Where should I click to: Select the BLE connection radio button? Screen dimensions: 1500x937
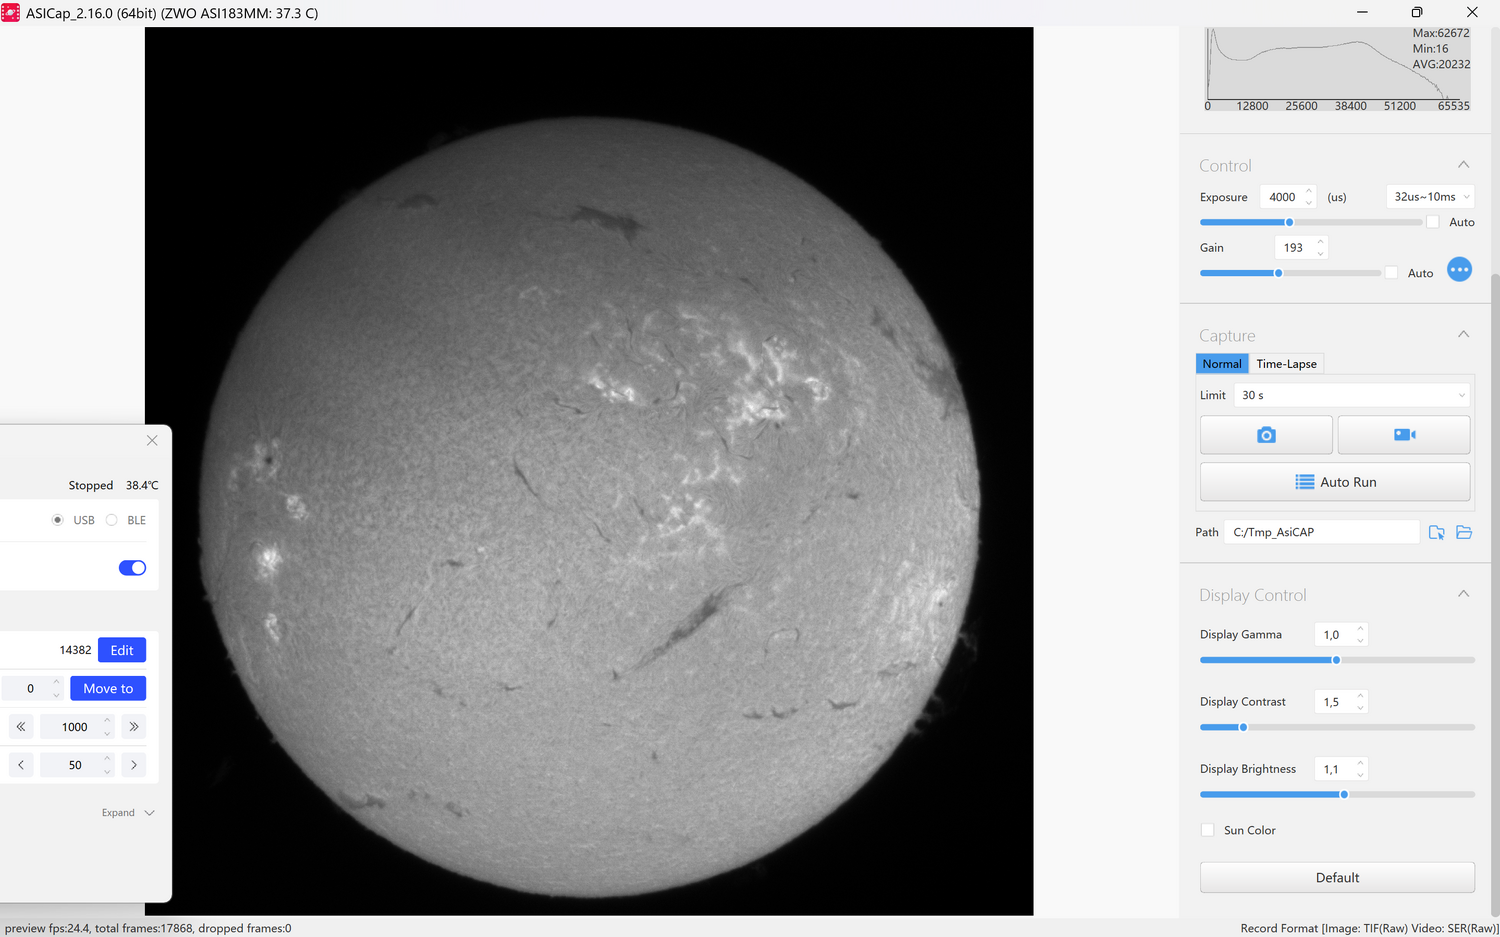112,520
